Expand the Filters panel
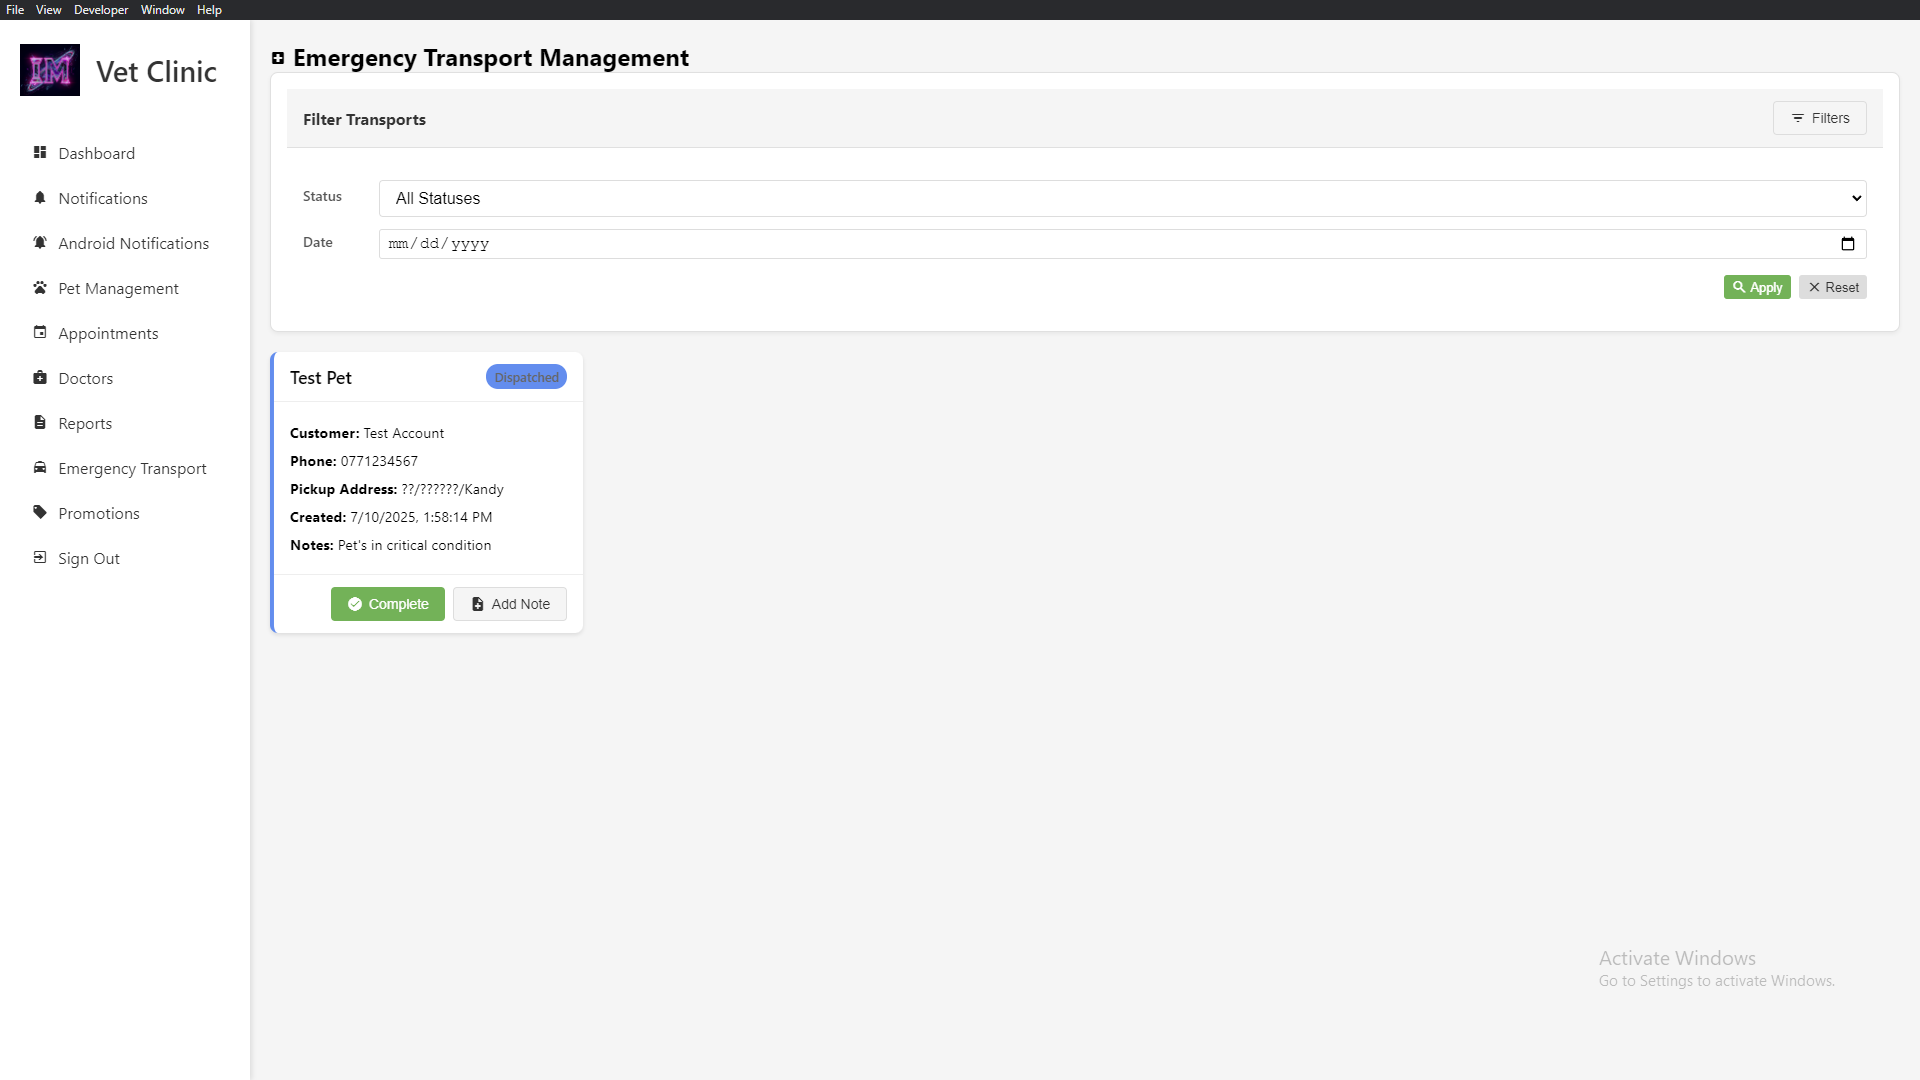 pyautogui.click(x=1820, y=118)
